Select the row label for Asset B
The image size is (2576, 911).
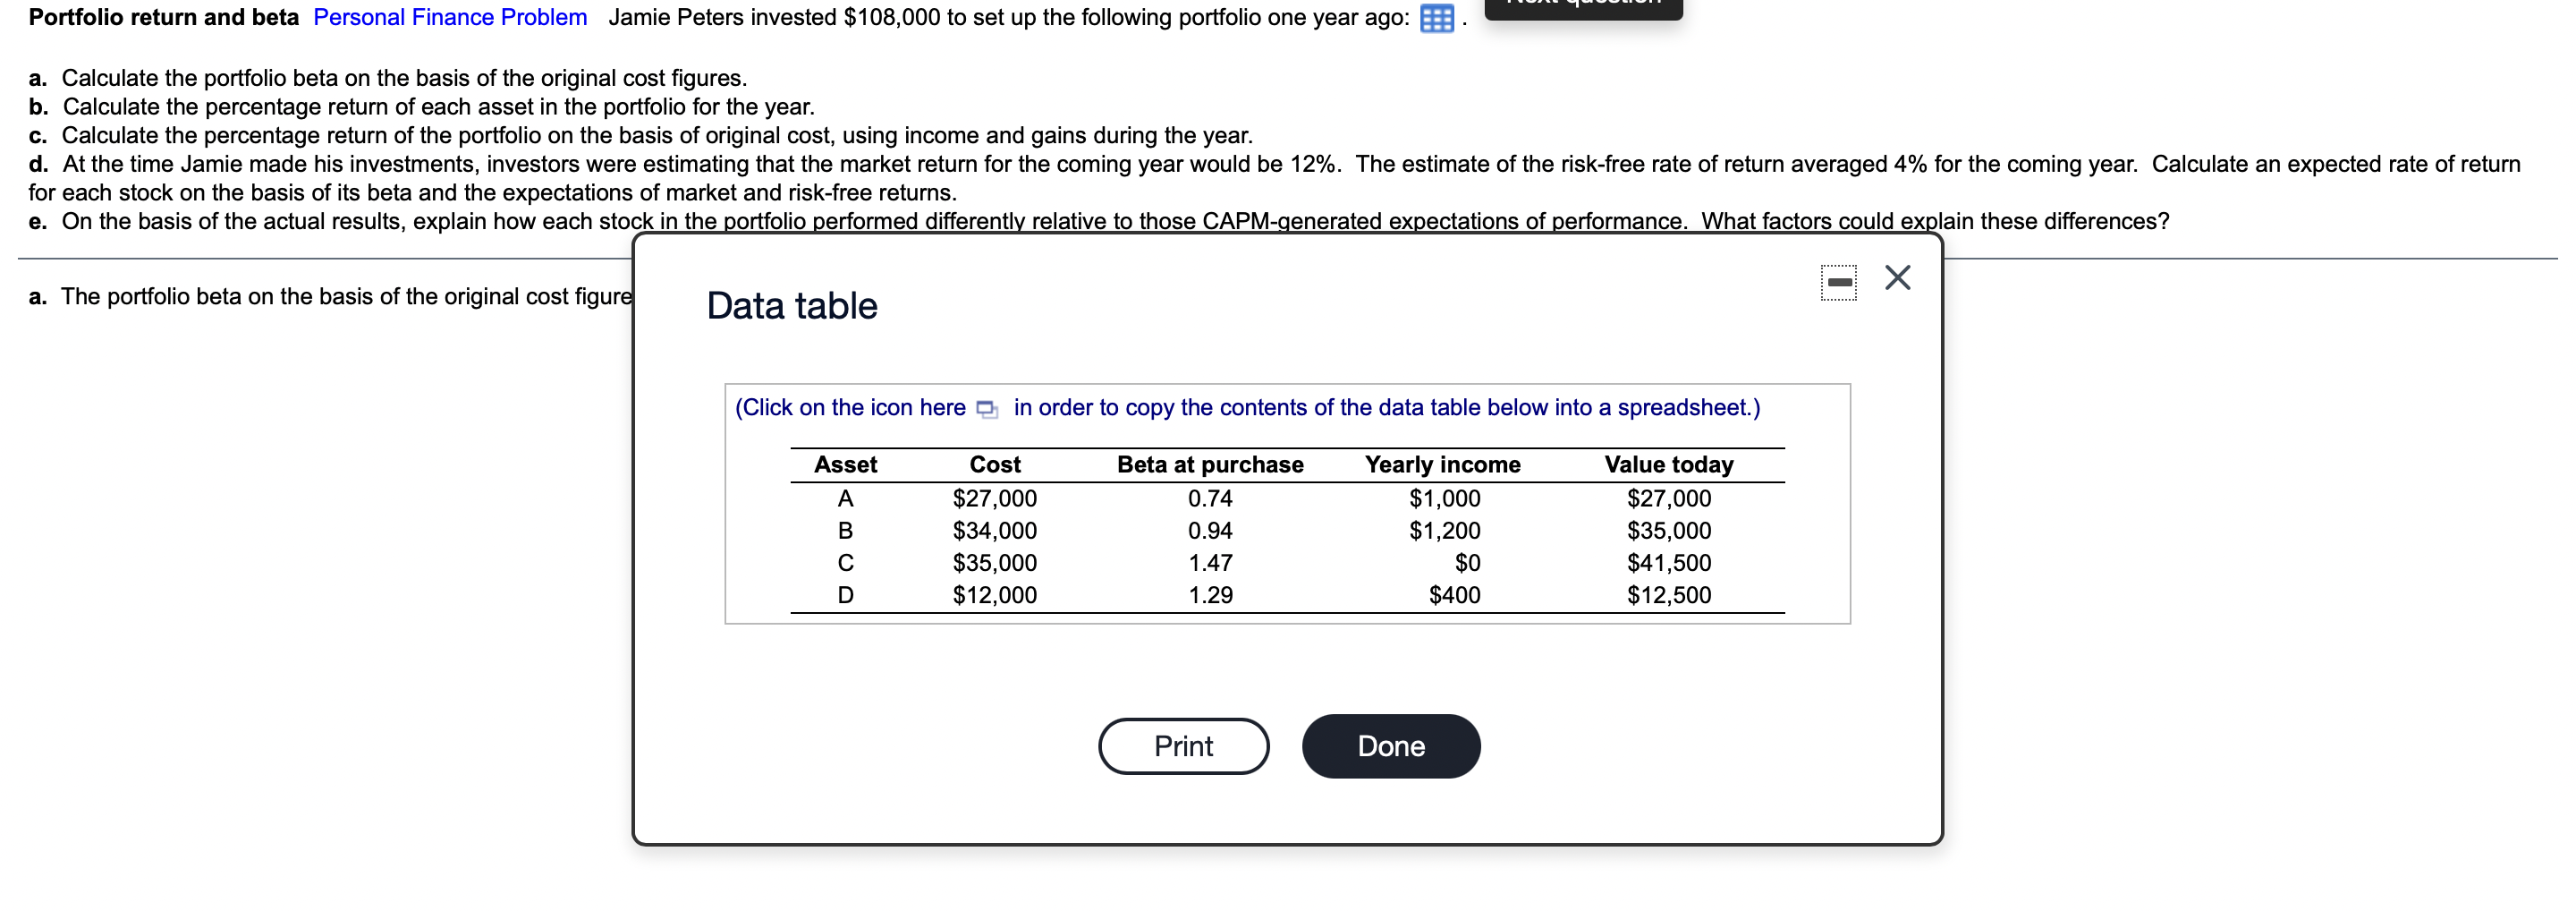pos(846,530)
